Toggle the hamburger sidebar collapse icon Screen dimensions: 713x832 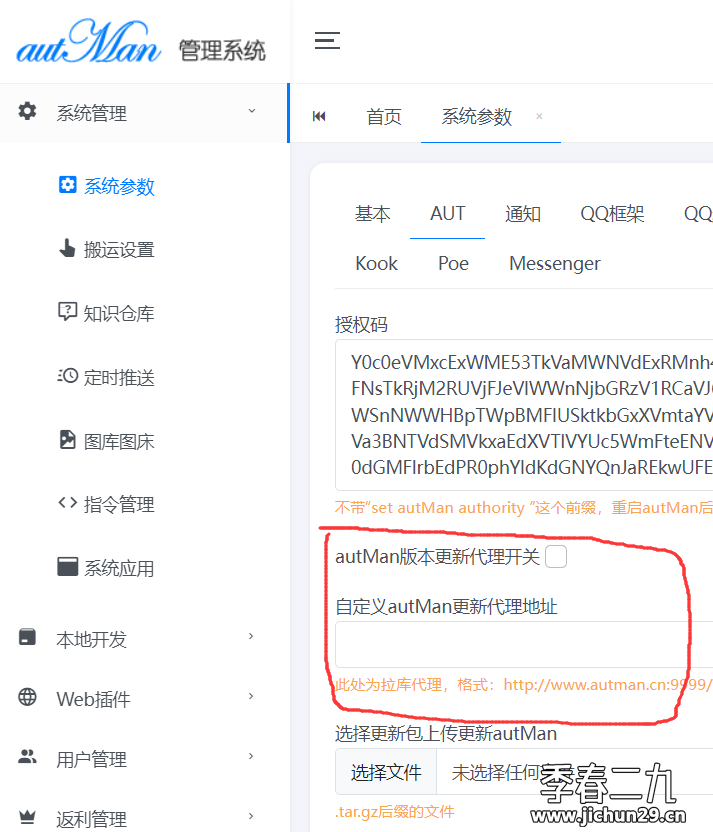click(x=327, y=40)
